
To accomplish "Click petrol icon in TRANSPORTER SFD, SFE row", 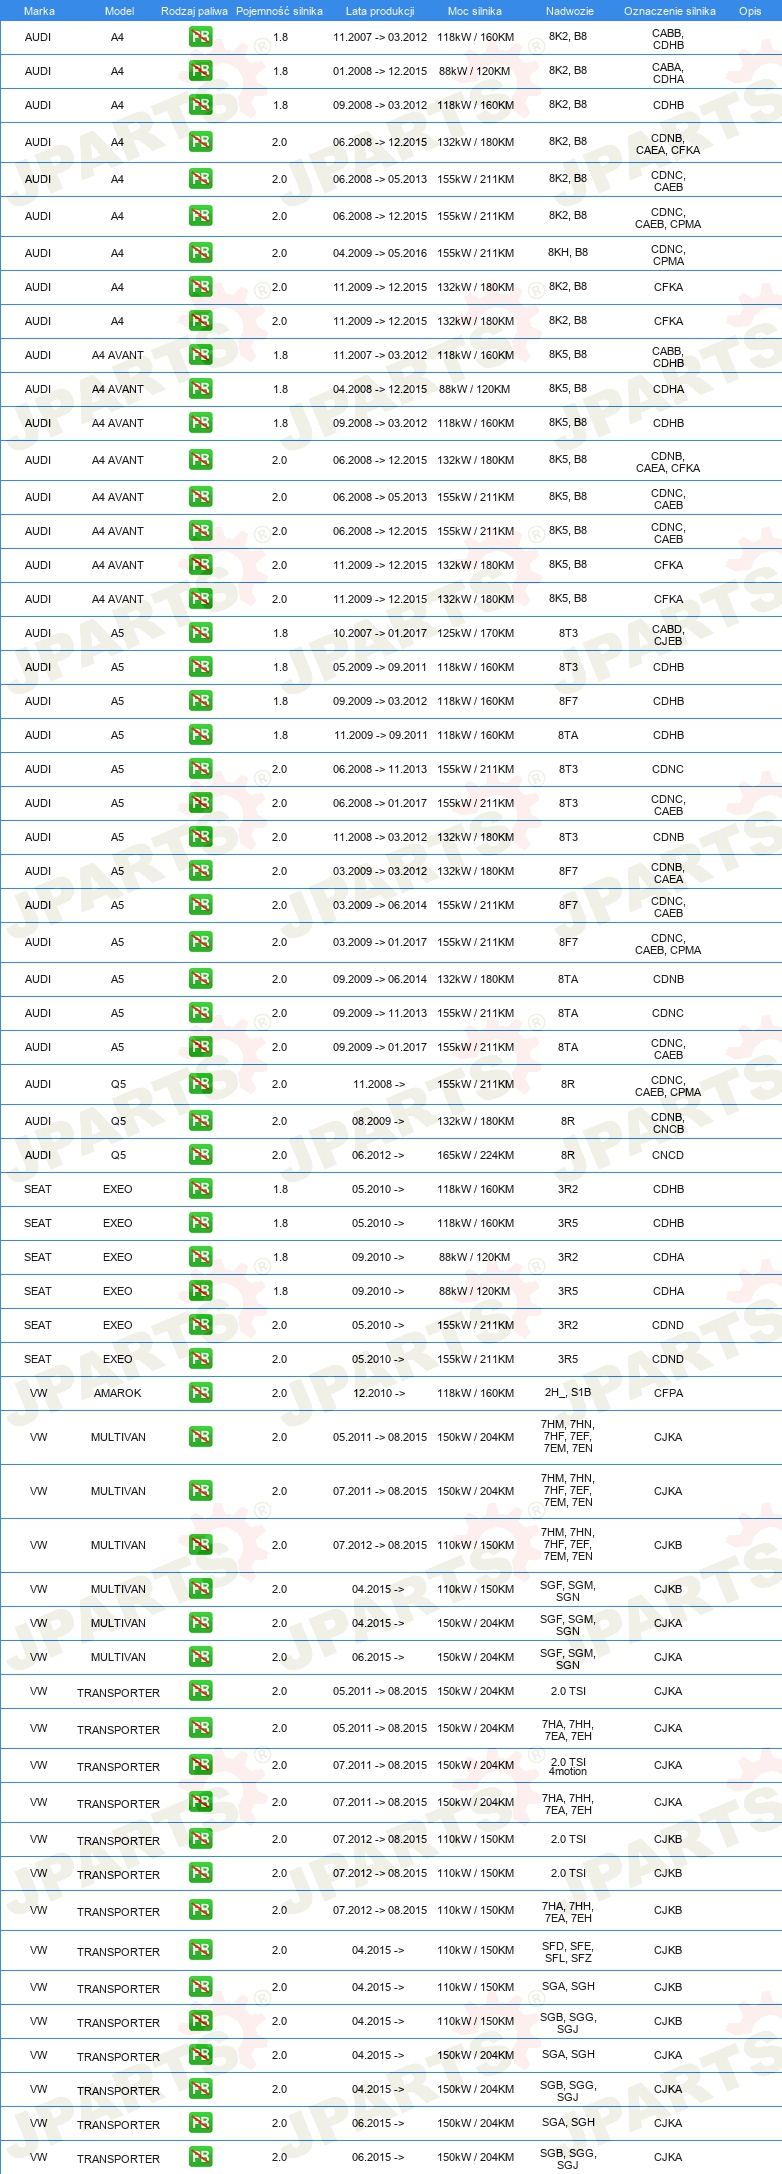I will tap(200, 1950).
